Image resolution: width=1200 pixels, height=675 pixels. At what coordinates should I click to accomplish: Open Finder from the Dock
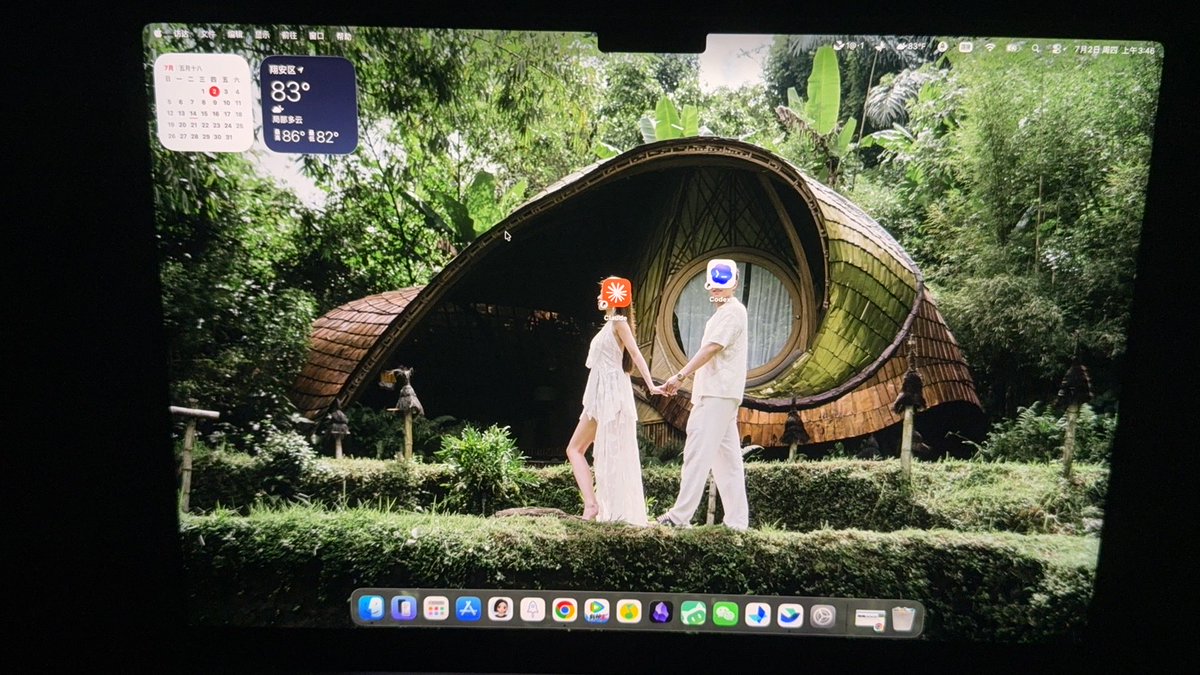pos(371,608)
